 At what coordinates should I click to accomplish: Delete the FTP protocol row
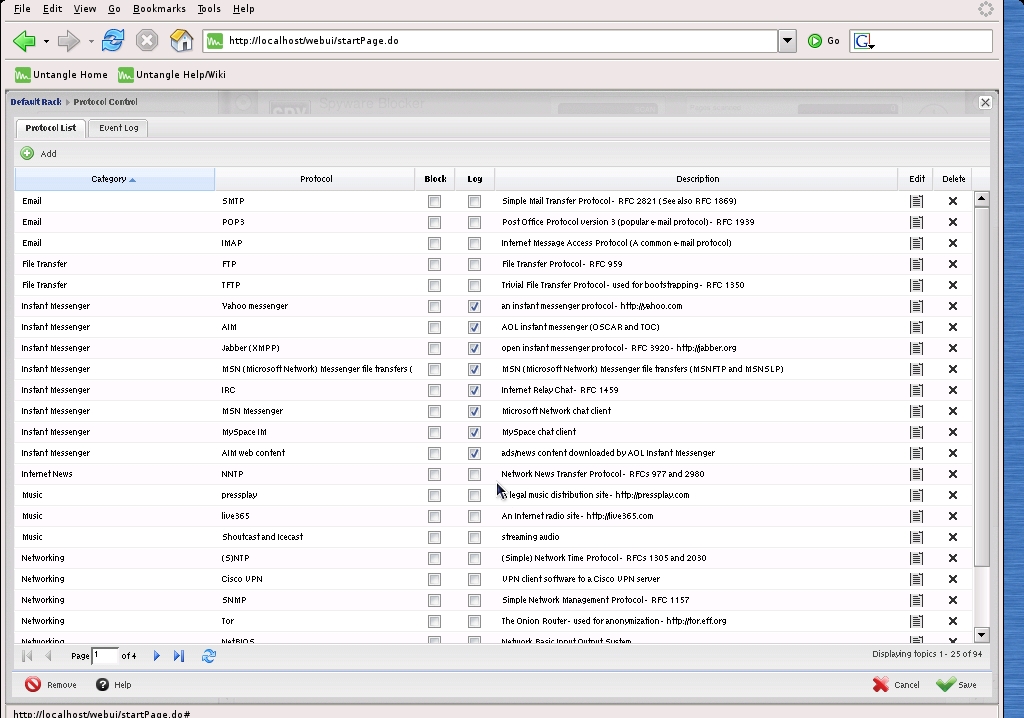pos(953,264)
